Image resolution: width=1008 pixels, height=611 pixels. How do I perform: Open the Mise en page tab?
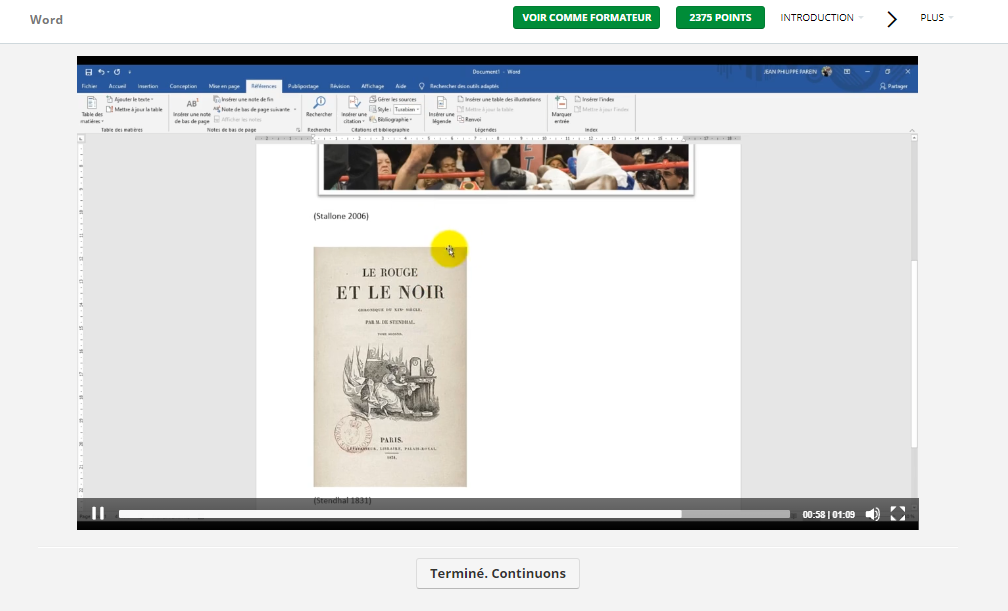click(x=224, y=86)
